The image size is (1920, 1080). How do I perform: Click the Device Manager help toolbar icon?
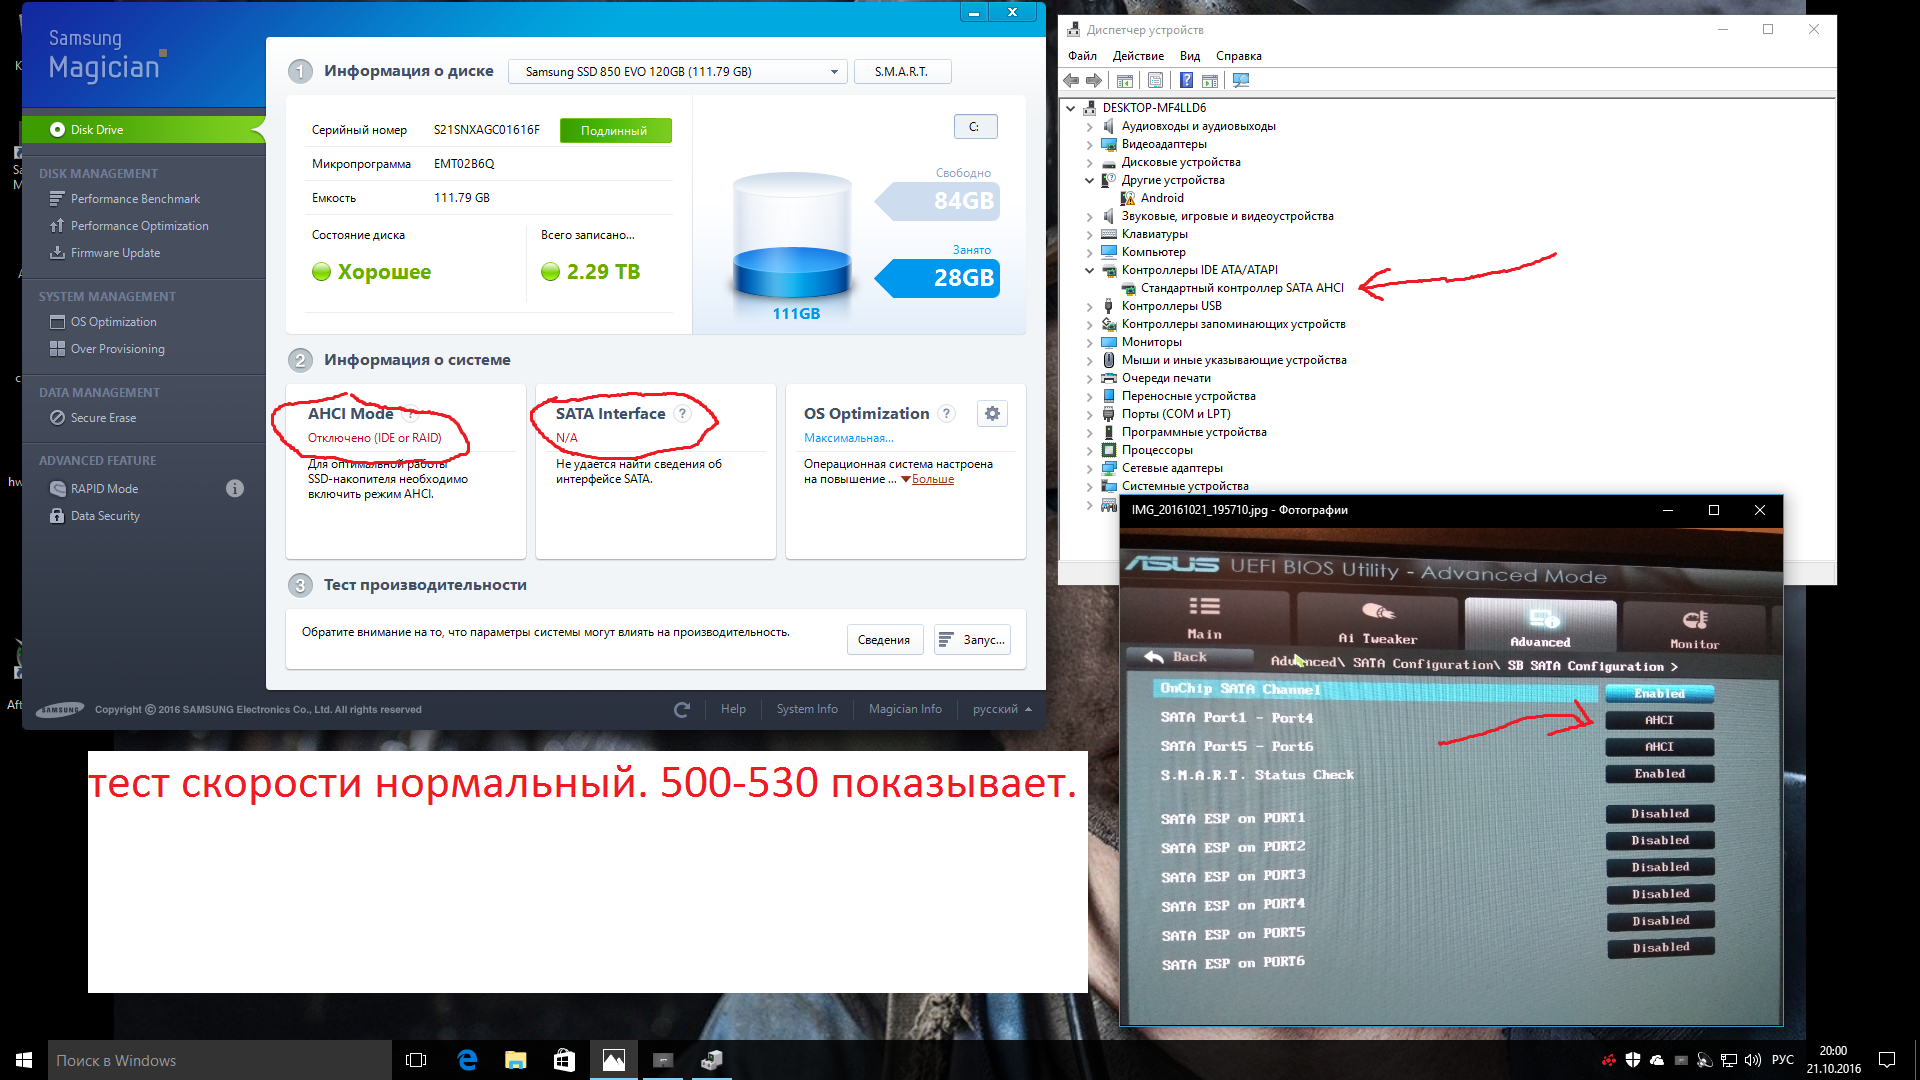pos(1186,80)
